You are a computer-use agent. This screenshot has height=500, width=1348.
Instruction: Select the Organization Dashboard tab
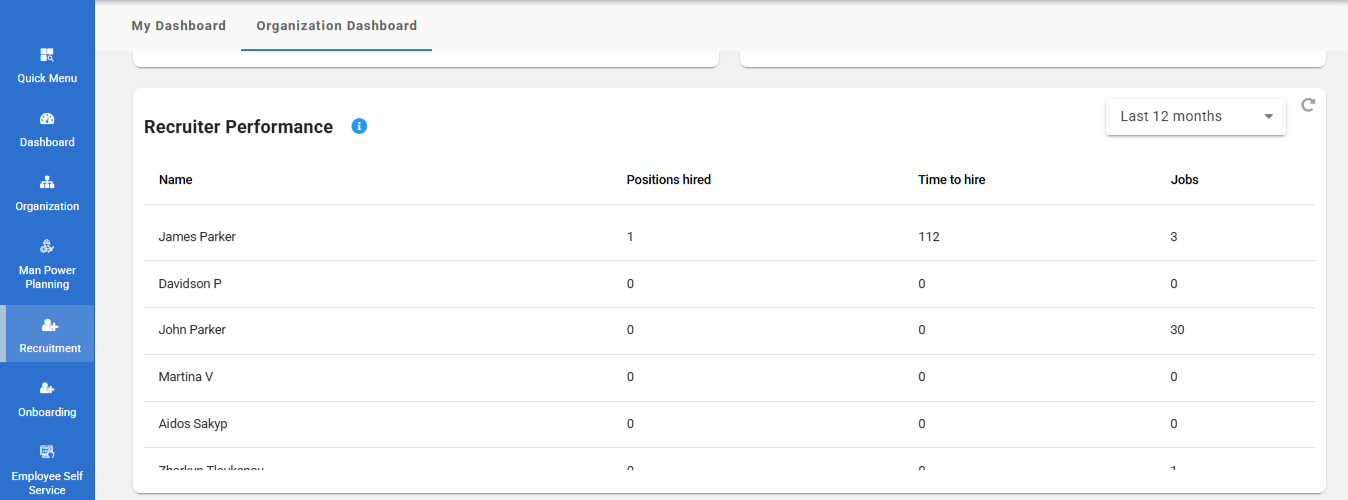(x=337, y=26)
